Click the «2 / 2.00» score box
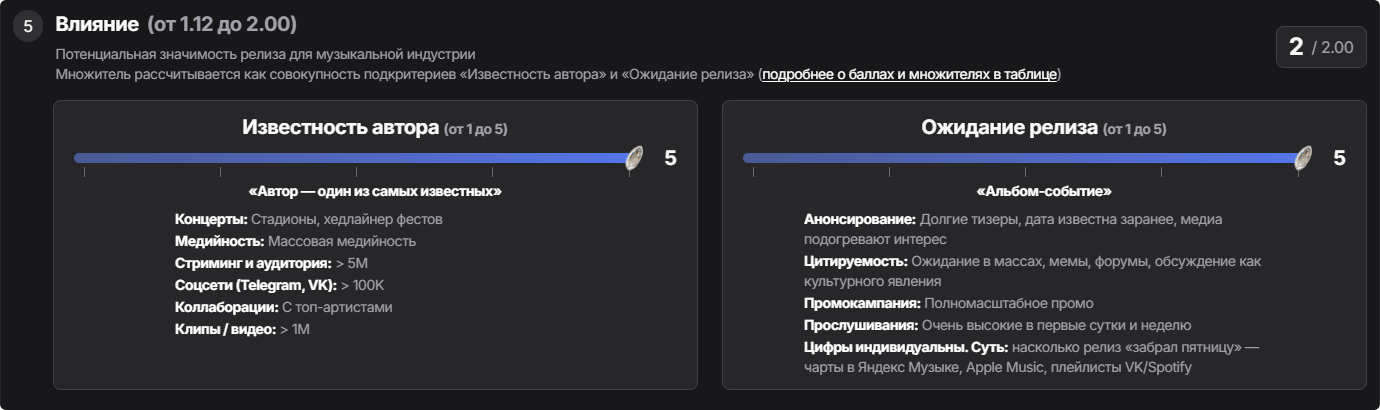 1320,47
